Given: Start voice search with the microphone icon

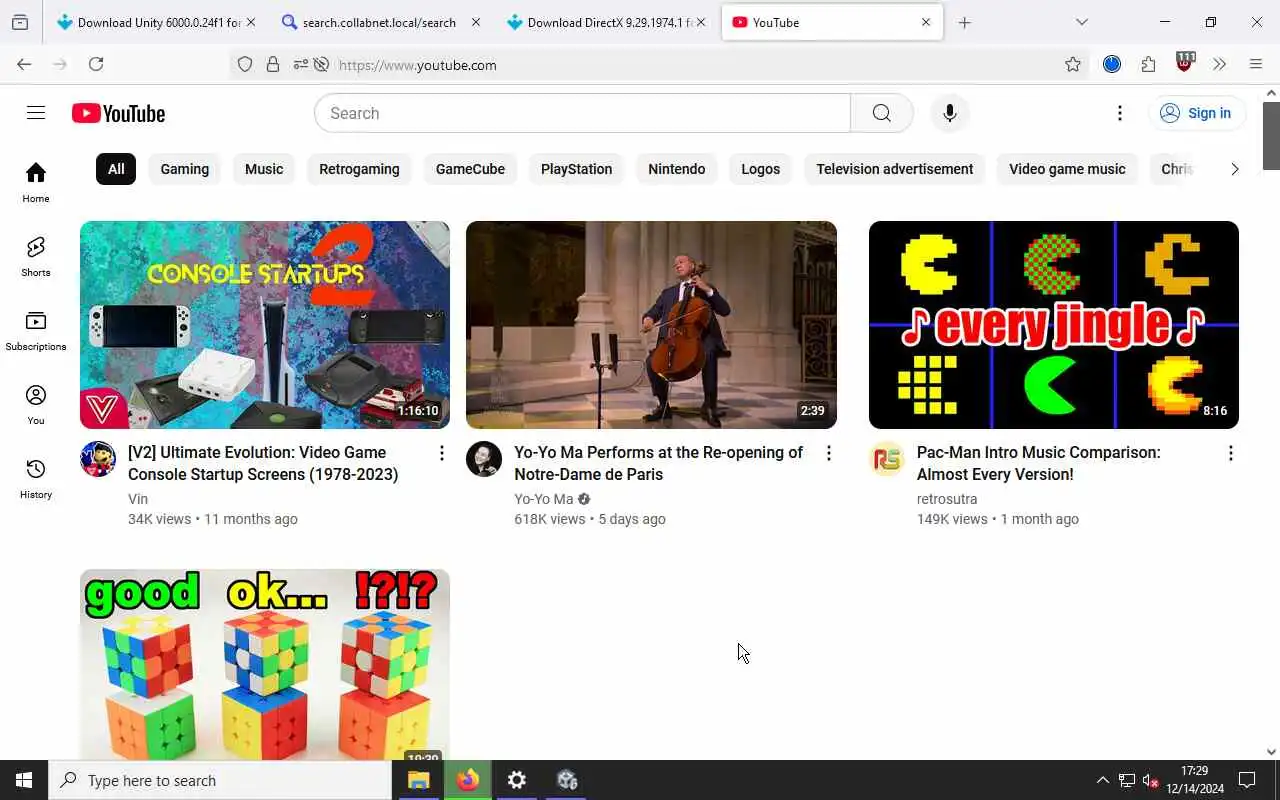Looking at the screenshot, I should click(x=950, y=113).
